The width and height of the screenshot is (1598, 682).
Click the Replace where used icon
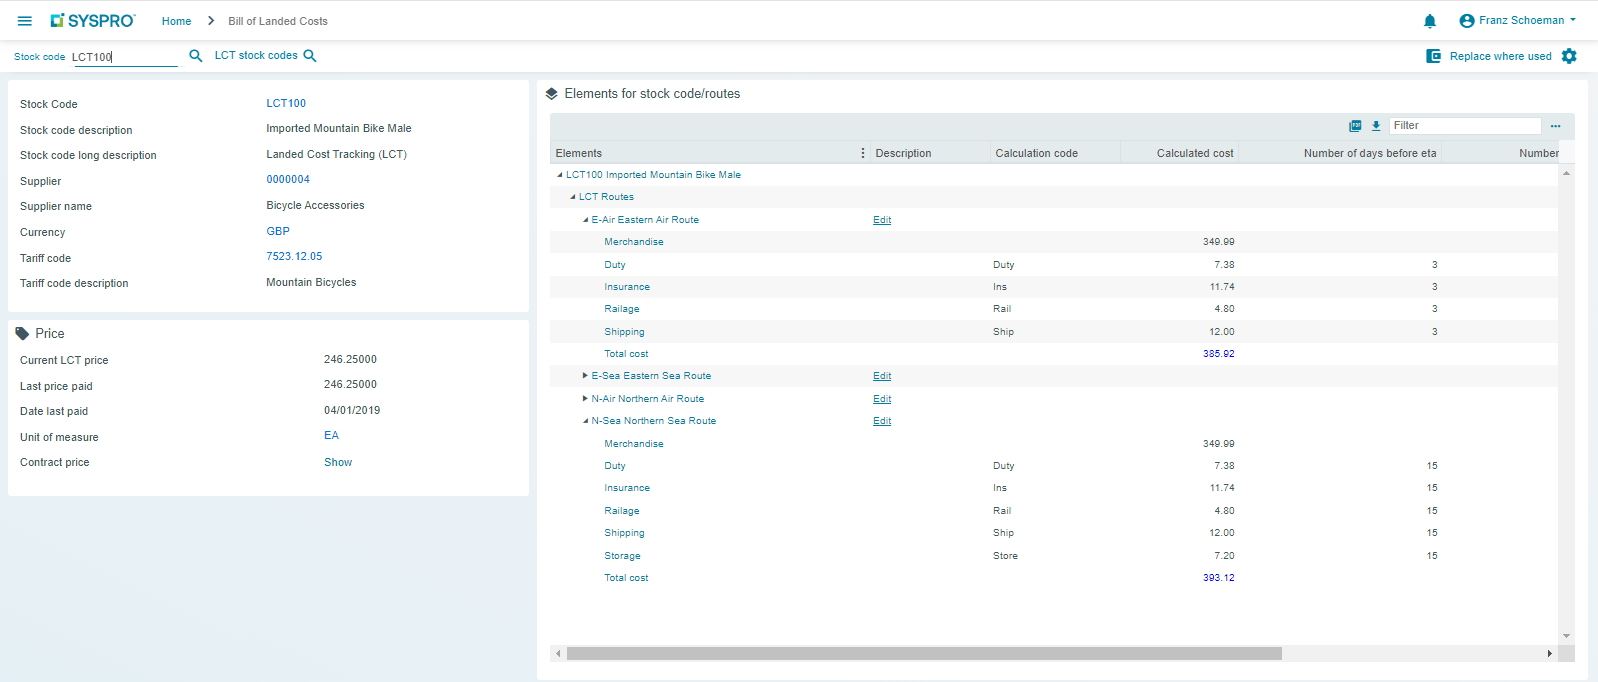[1434, 56]
